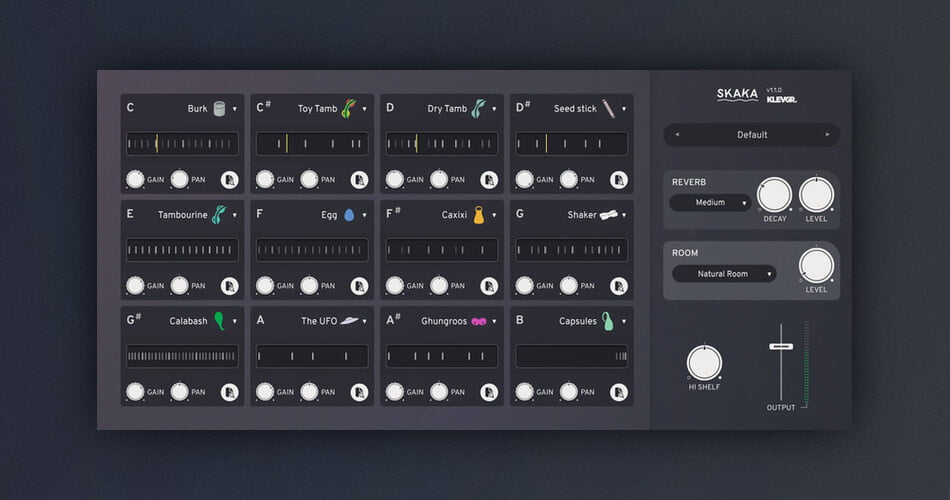The height and width of the screenshot is (500, 950).
Task: Click the yellow Caxixi instrument icon
Action: tap(479, 215)
